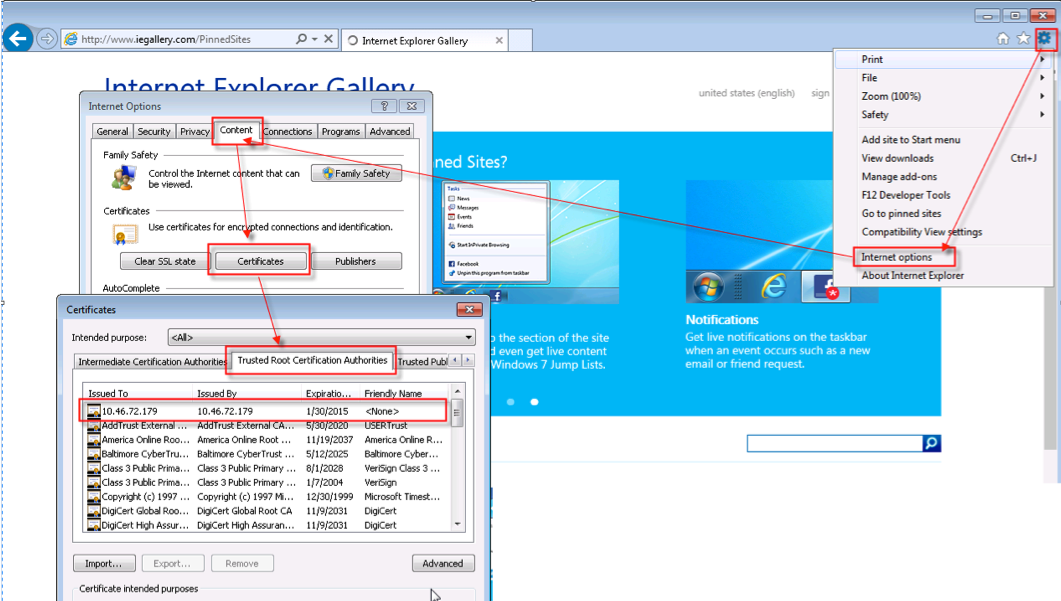
Task: Click the certificate list scroll-up arrow
Action: pos(457,391)
